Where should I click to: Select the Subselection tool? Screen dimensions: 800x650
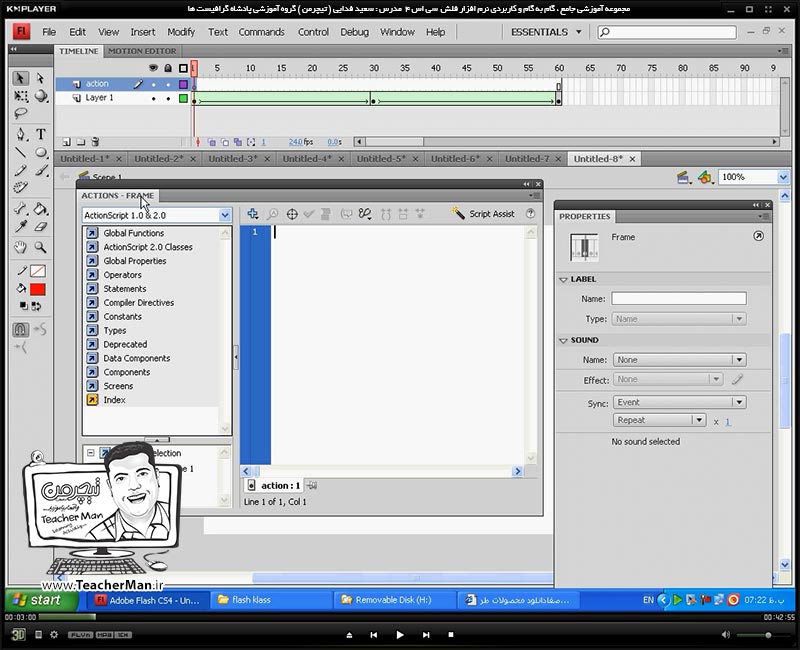click(x=40, y=78)
